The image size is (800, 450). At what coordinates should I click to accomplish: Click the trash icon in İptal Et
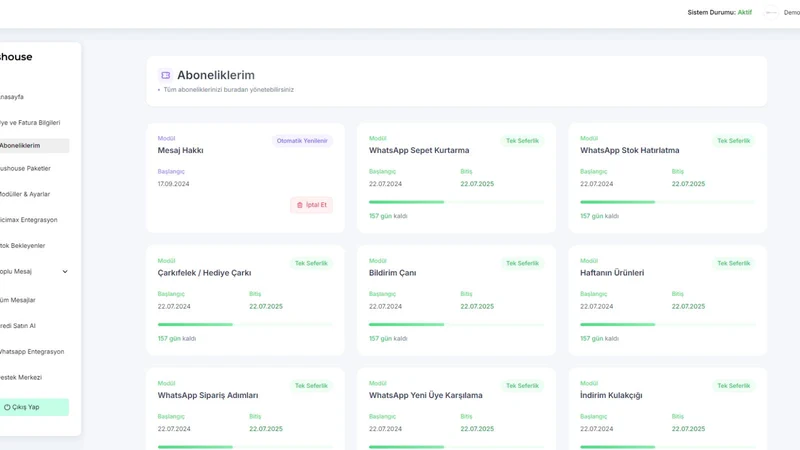point(299,205)
